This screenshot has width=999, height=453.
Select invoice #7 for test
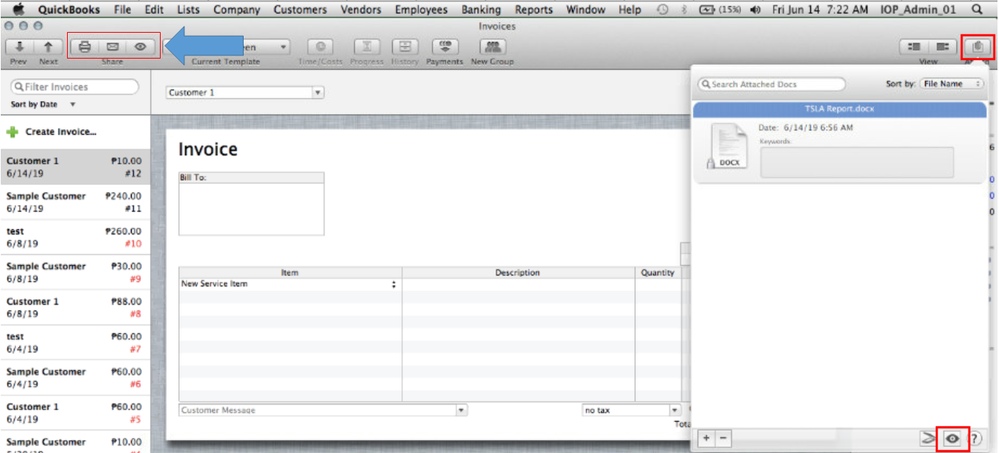point(75,343)
